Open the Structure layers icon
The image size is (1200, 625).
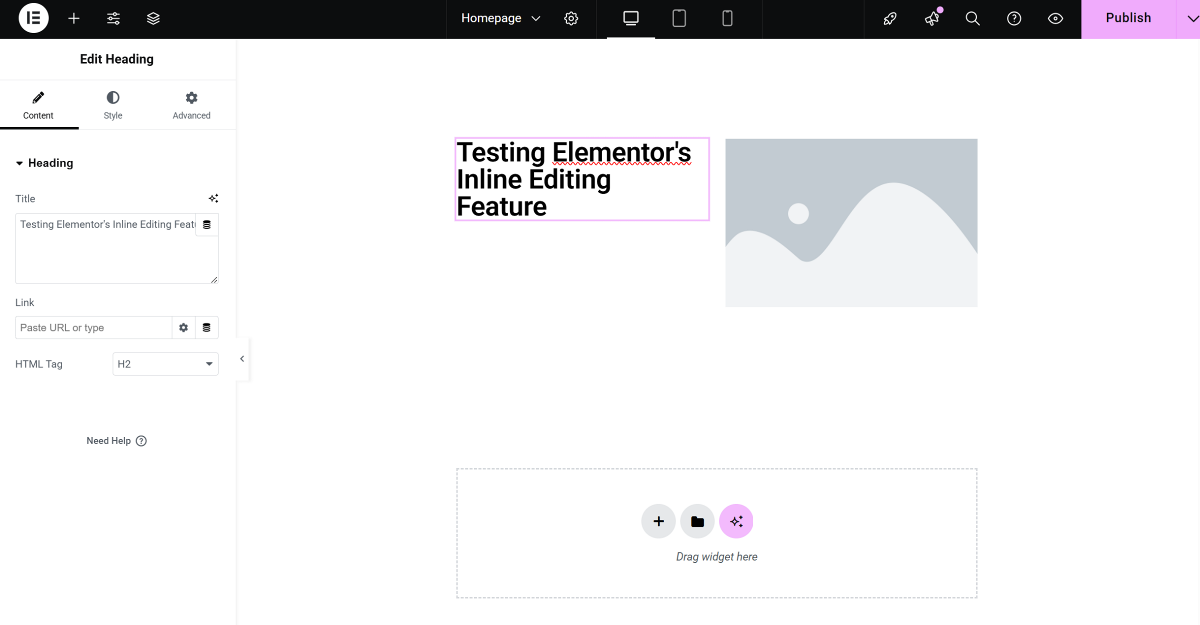[153, 19]
